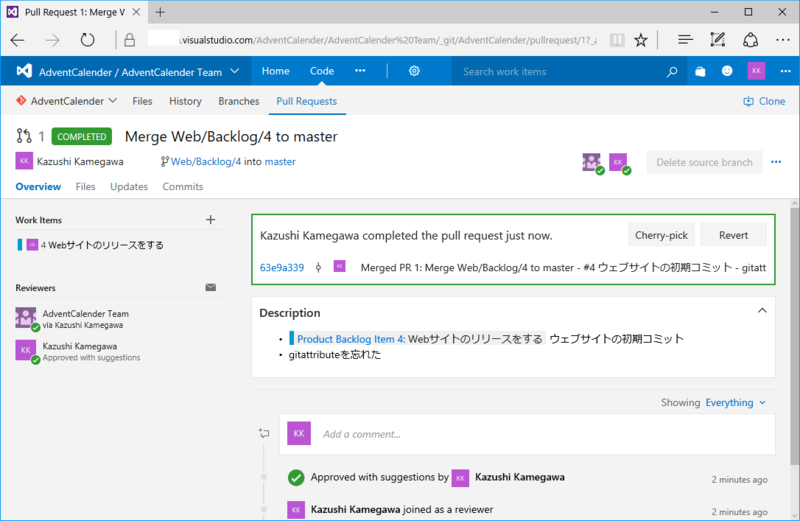800x521 pixels.
Task: Click the KK approved reviewer avatar at top
Action: click(619, 163)
